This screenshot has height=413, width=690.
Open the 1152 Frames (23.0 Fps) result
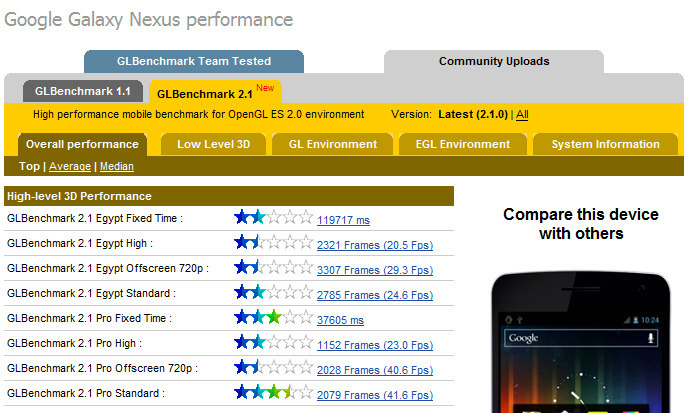(375, 345)
